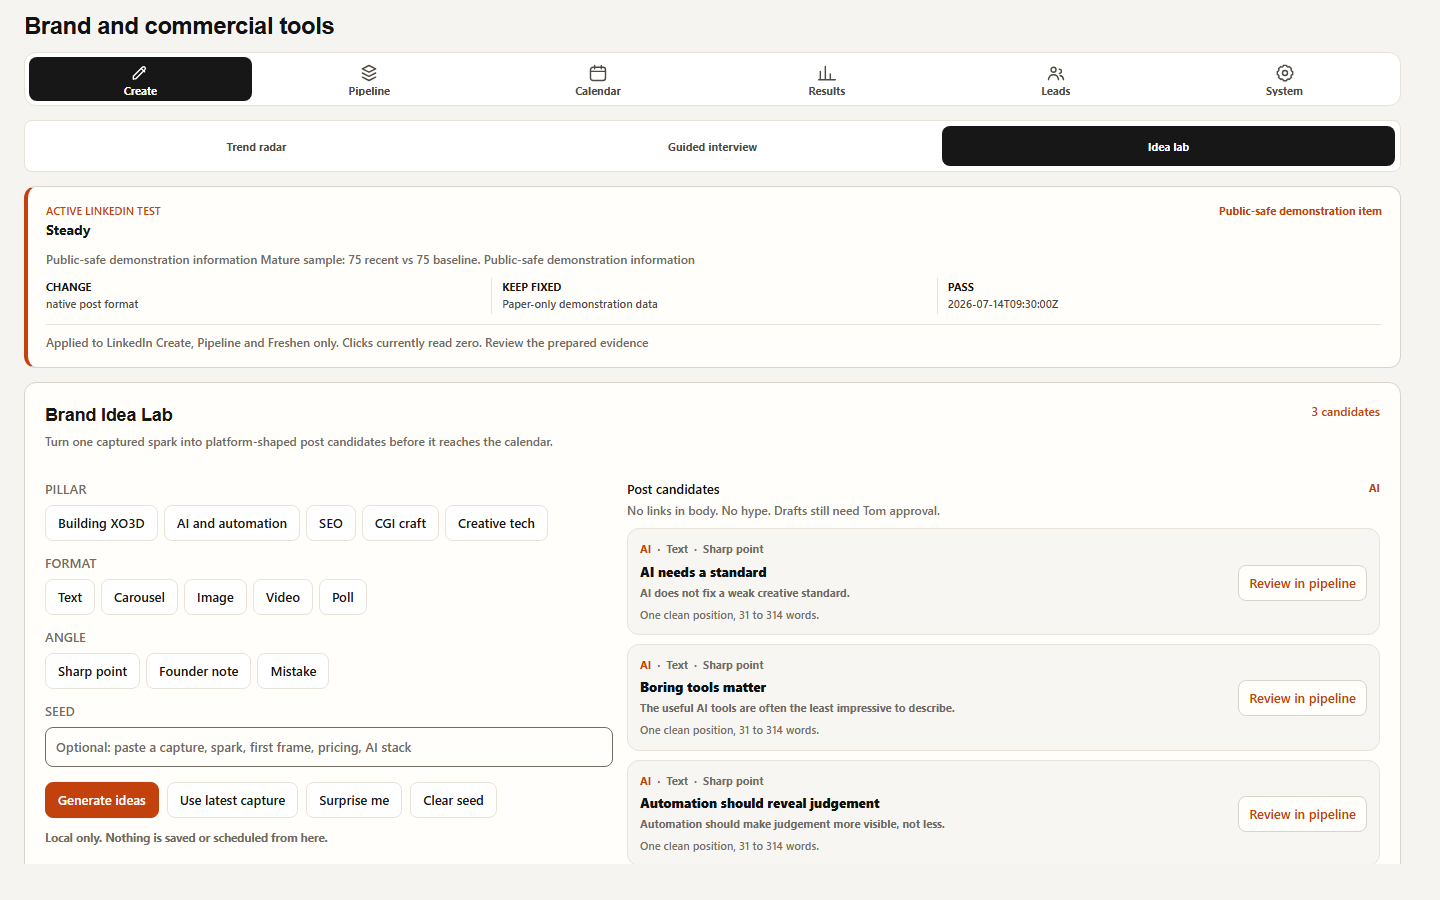Select the Text format option
Screen dimensions: 1440x900
click(x=70, y=597)
